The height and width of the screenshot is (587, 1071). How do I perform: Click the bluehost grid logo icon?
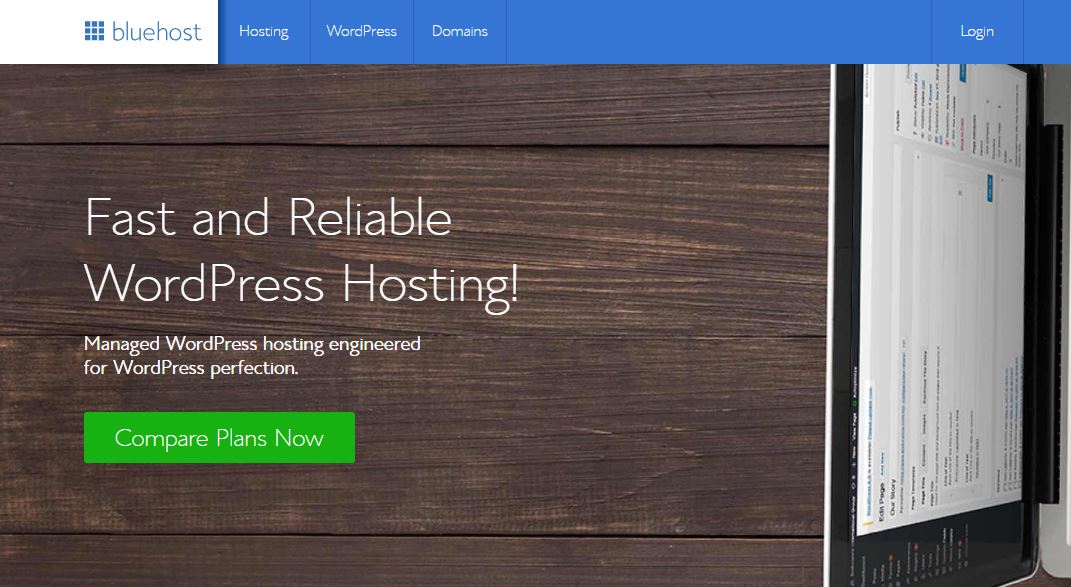tap(94, 31)
